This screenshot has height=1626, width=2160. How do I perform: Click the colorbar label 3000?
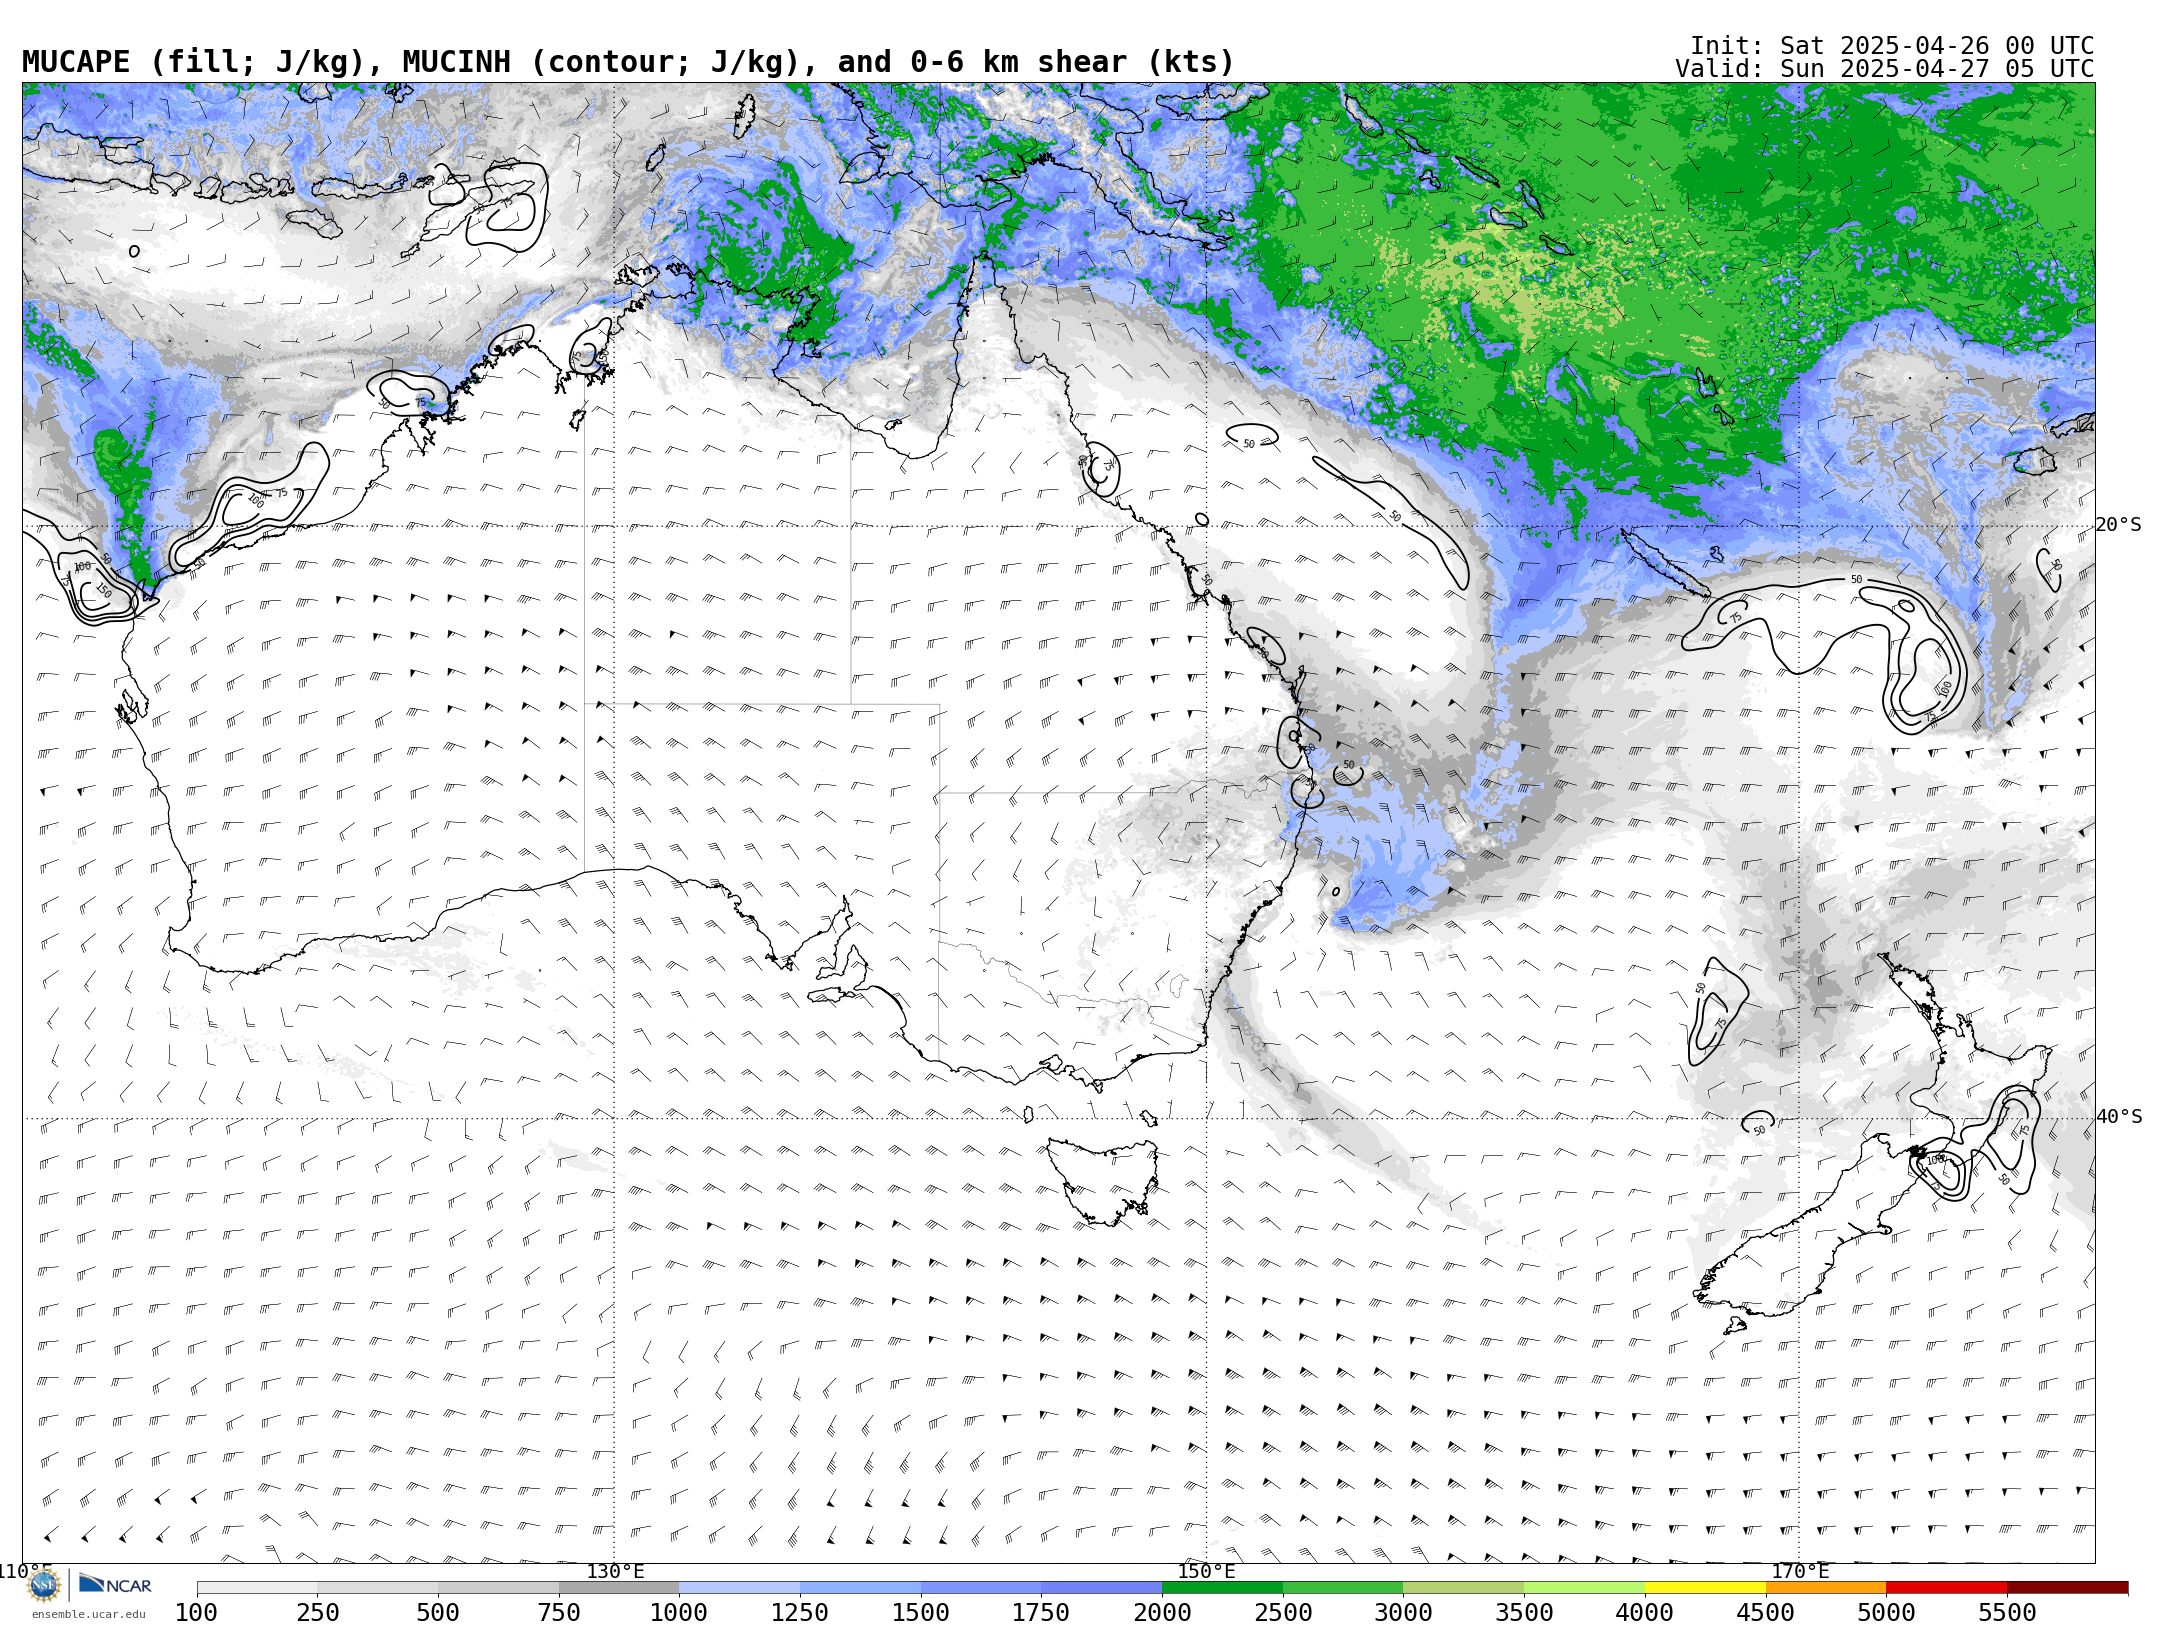(1404, 1612)
